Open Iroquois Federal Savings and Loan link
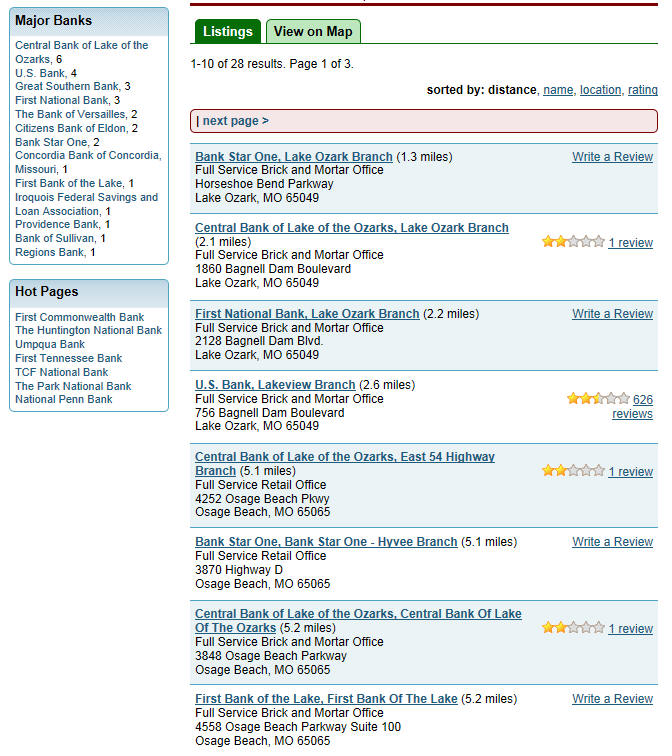 (x=86, y=204)
